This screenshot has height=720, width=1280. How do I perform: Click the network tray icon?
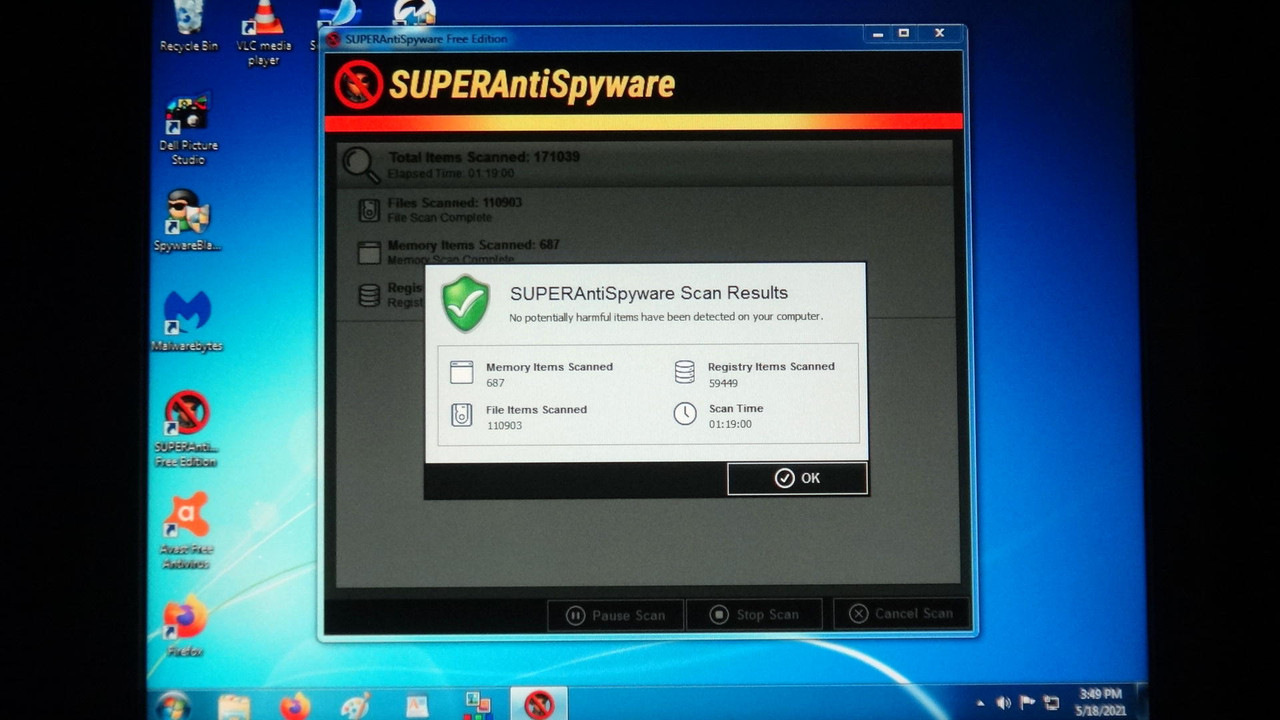pyautogui.click(x=1051, y=702)
